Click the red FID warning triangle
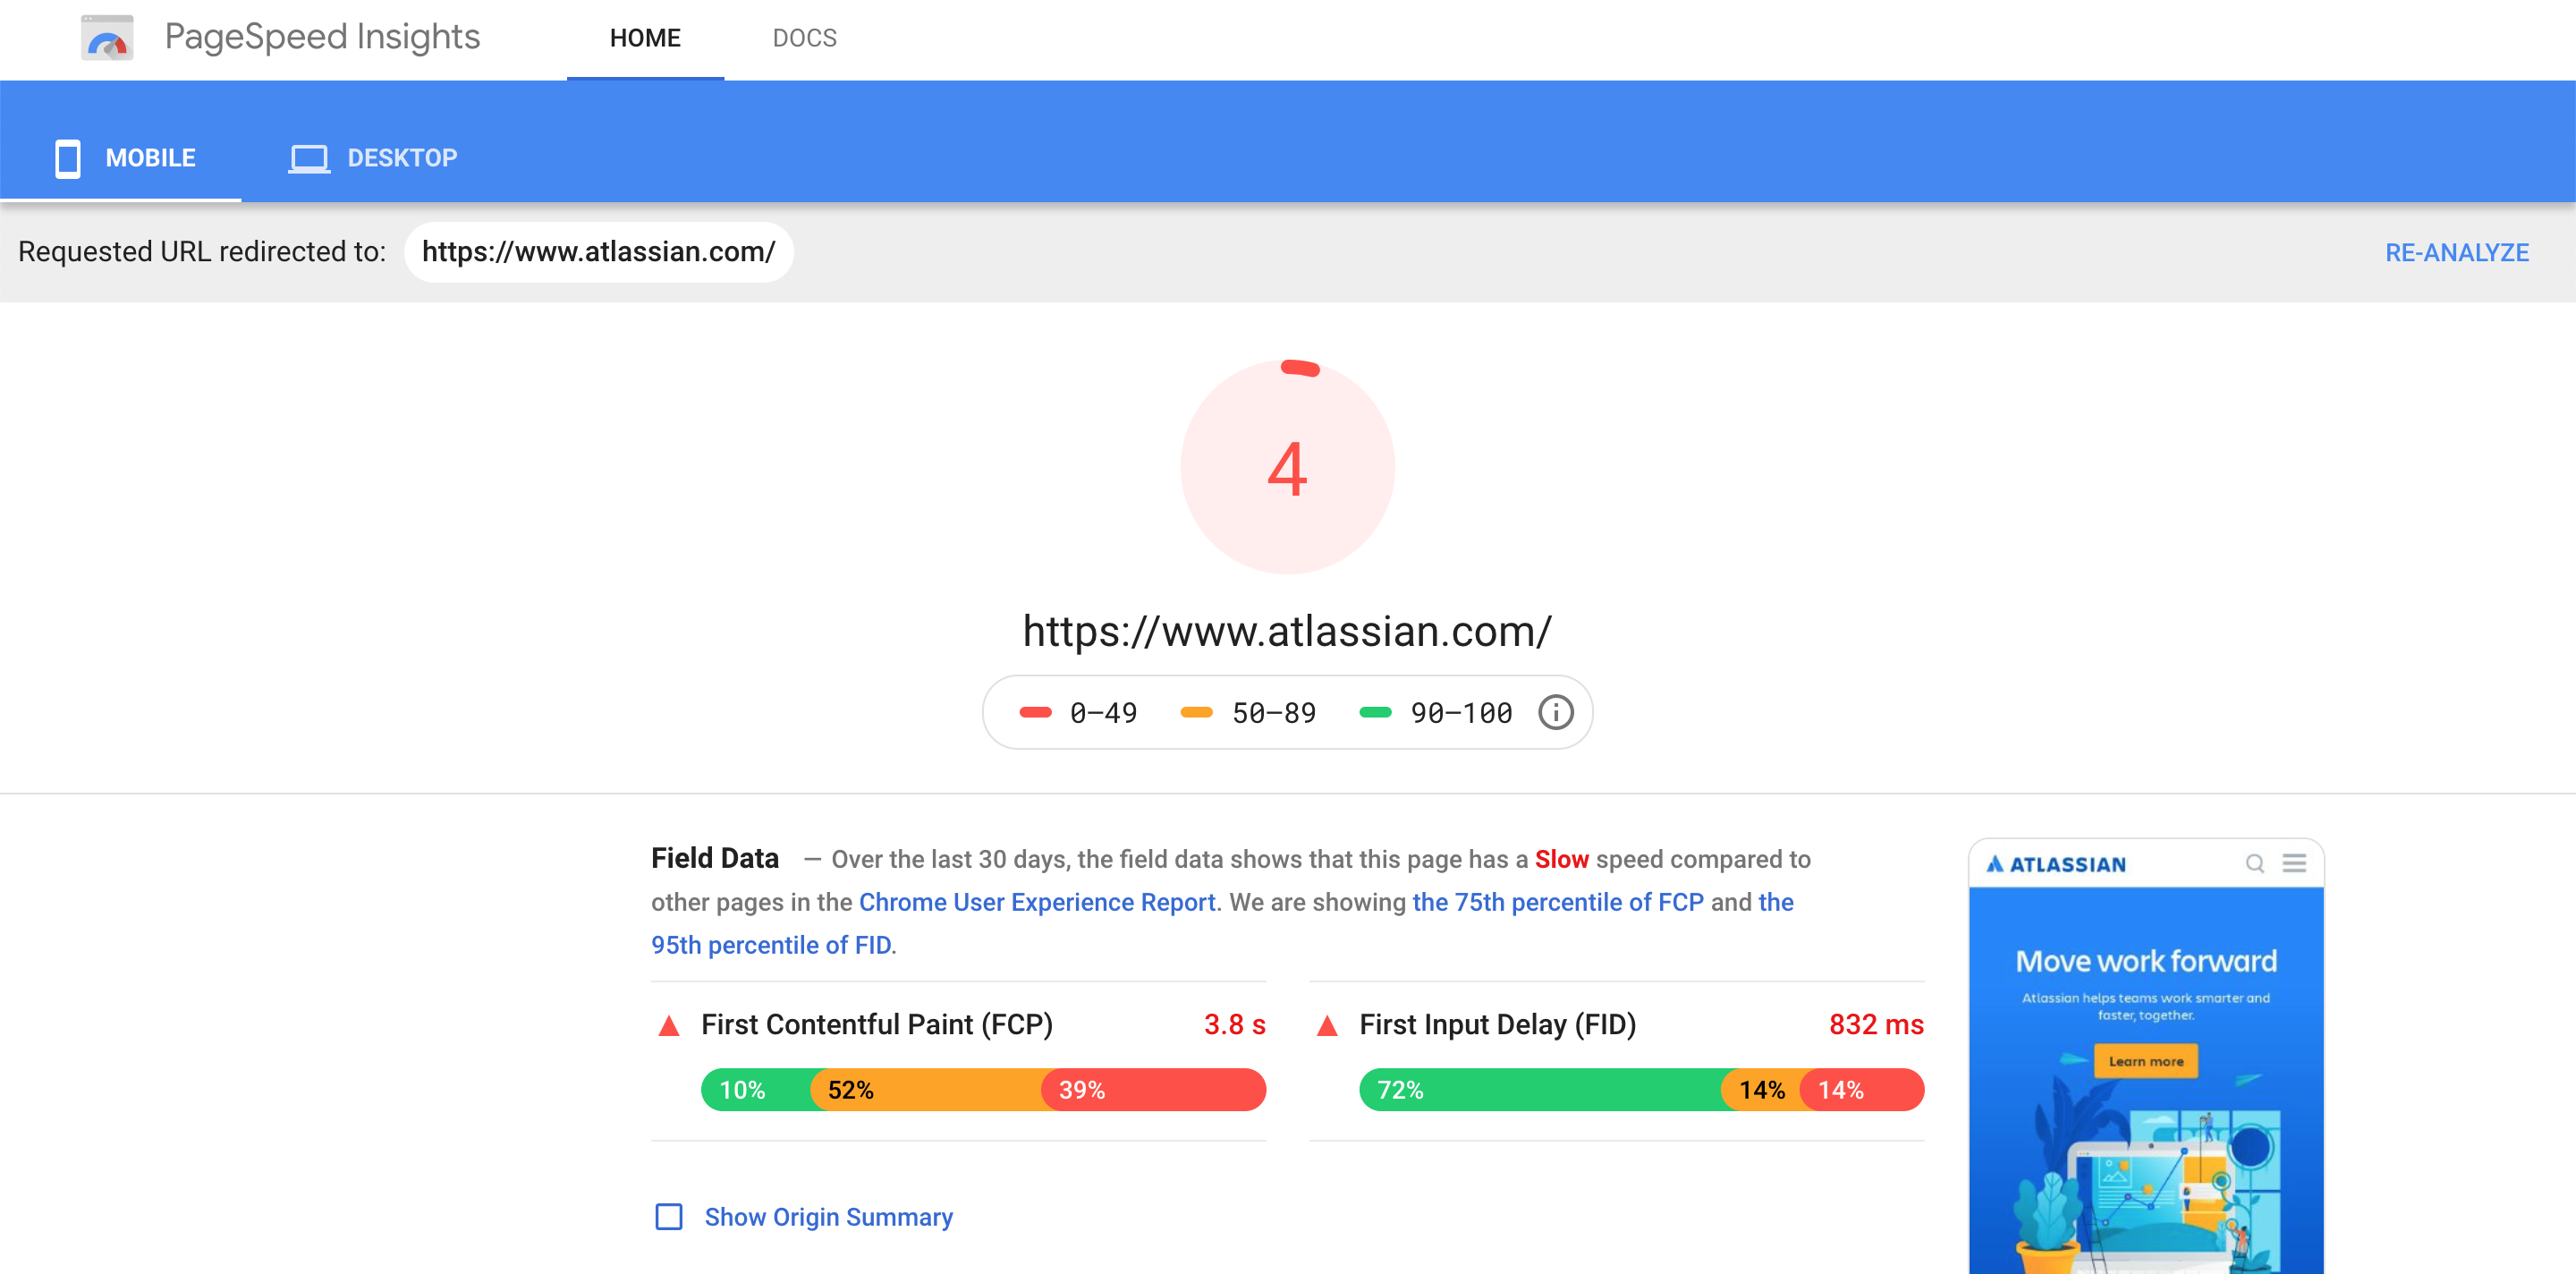The height and width of the screenshot is (1274, 2576). pos(1327,1025)
